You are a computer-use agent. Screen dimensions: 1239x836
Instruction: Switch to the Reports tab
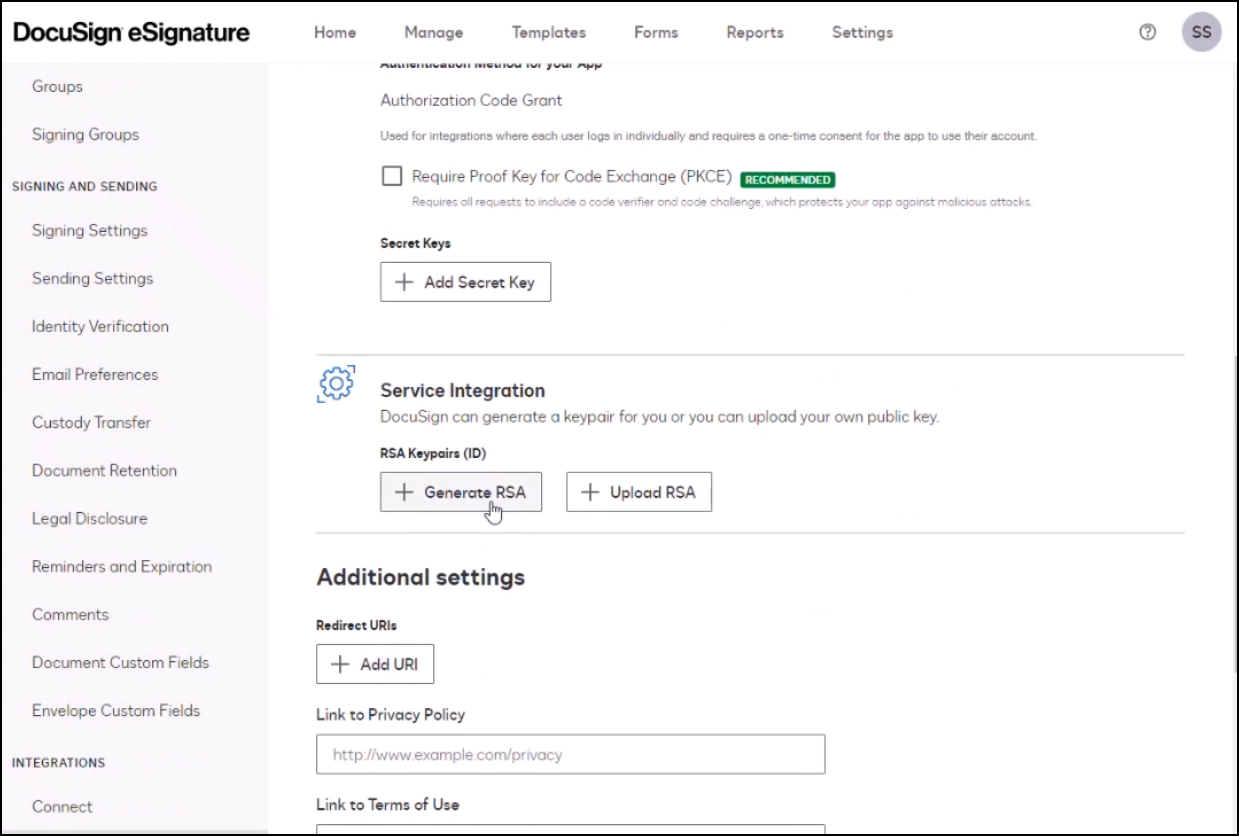755,32
